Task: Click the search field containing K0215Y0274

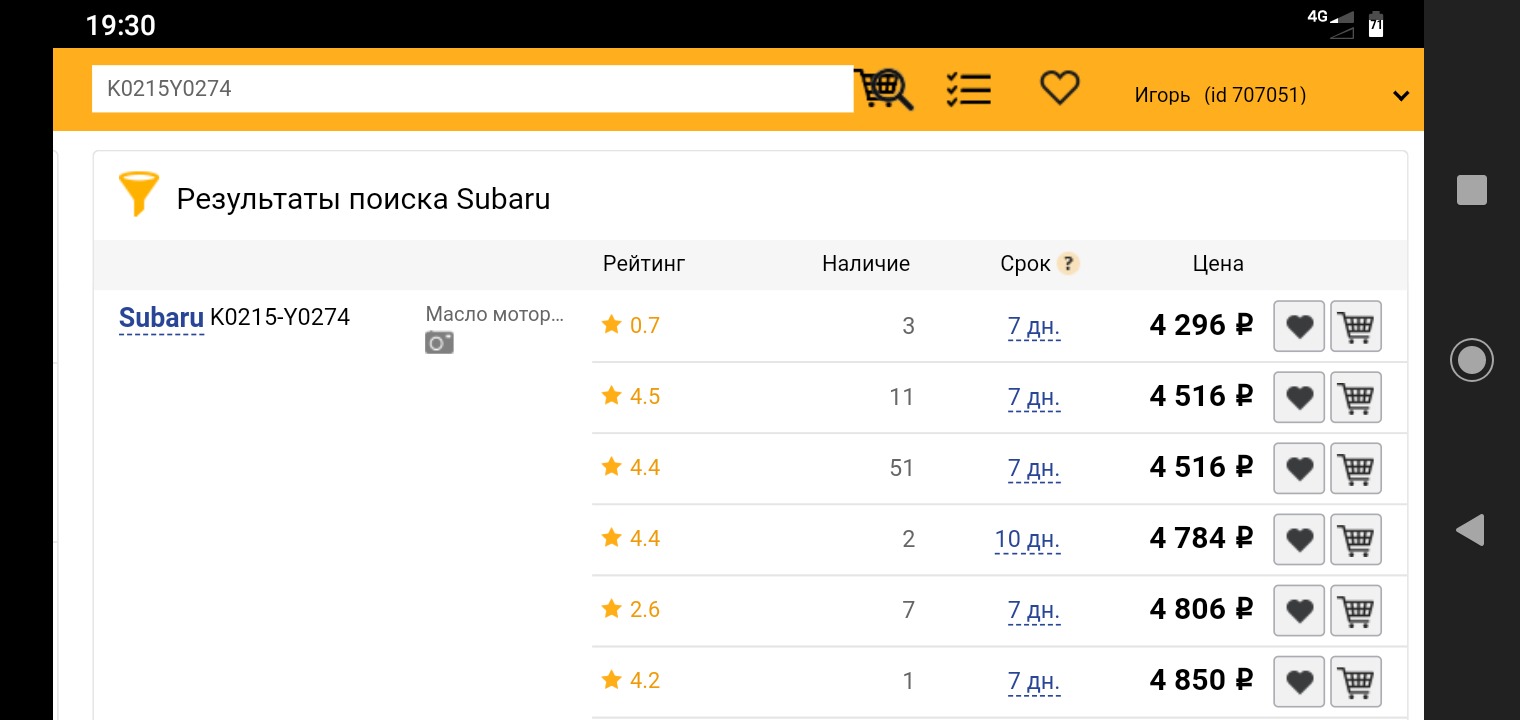Action: pyautogui.click(x=472, y=89)
